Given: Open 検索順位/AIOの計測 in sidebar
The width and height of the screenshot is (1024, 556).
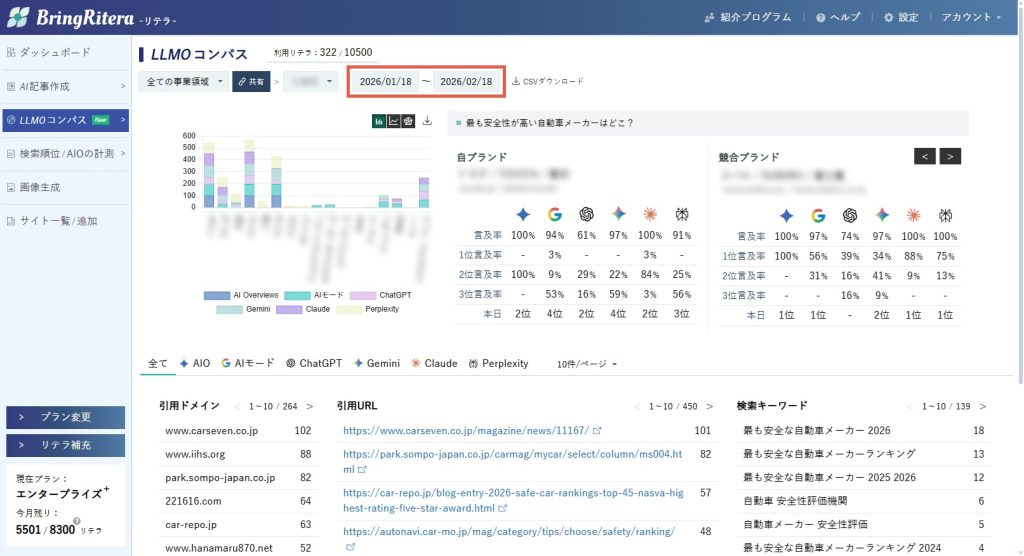Looking at the screenshot, I should (66, 154).
